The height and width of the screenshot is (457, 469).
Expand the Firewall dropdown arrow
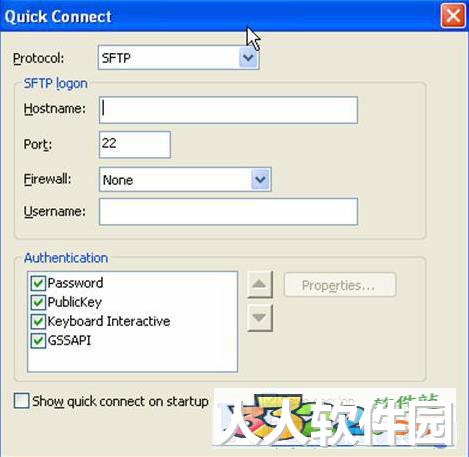pos(260,180)
